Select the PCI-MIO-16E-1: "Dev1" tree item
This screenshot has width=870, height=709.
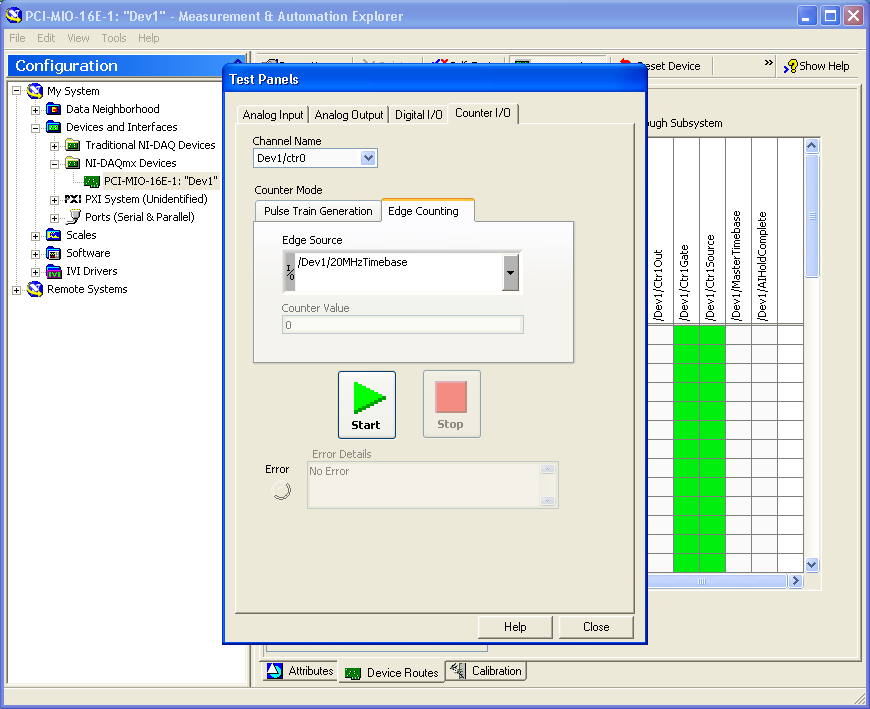pyautogui.click(x=161, y=181)
